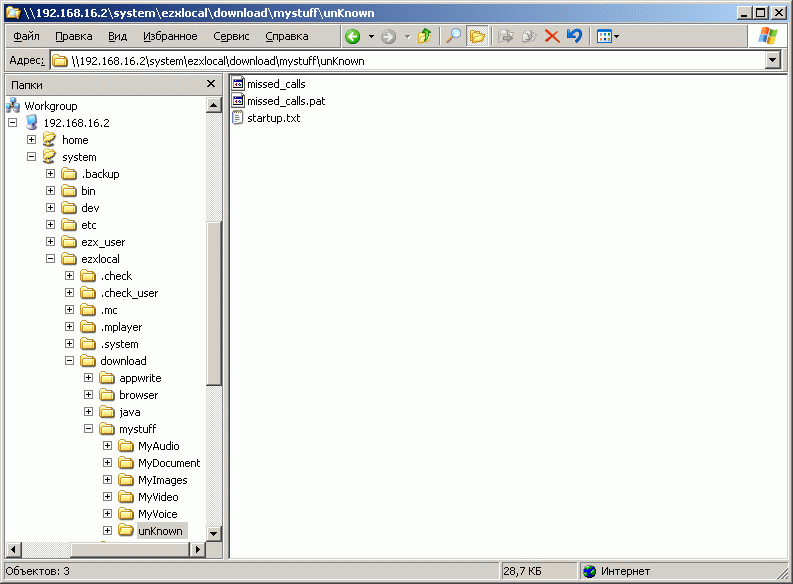
Task: Select the MyVoice folder in tree
Action: tap(158, 514)
